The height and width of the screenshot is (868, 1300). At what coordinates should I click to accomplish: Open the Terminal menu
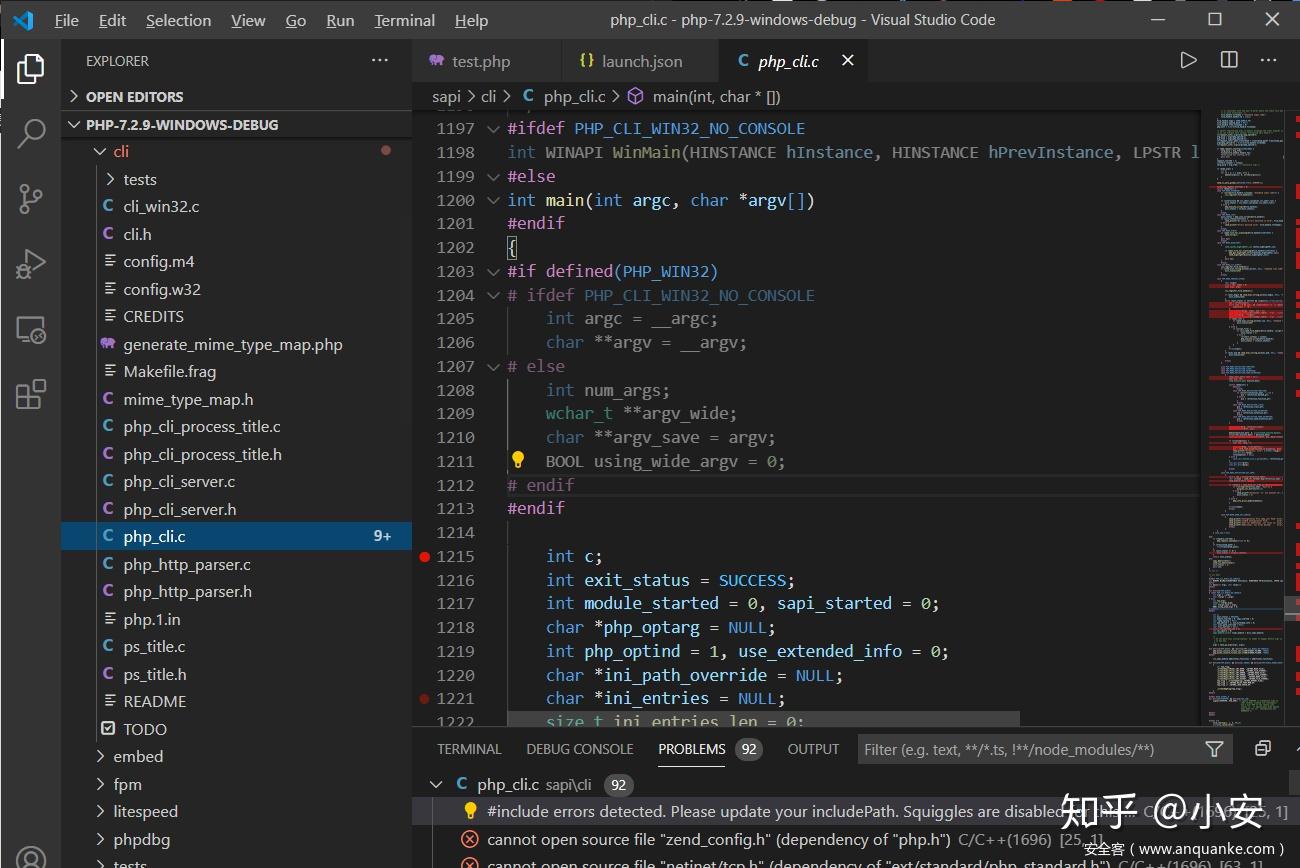tap(404, 20)
